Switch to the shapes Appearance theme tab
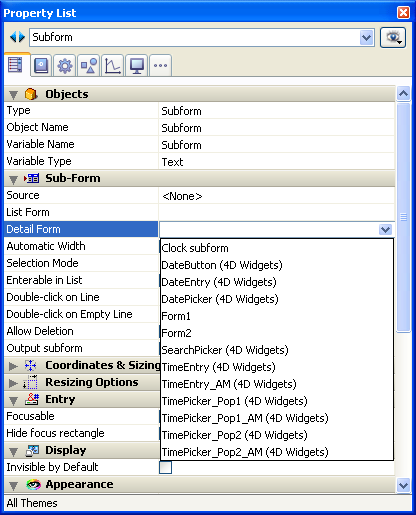The width and height of the screenshot is (416, 515). point(89,66)
